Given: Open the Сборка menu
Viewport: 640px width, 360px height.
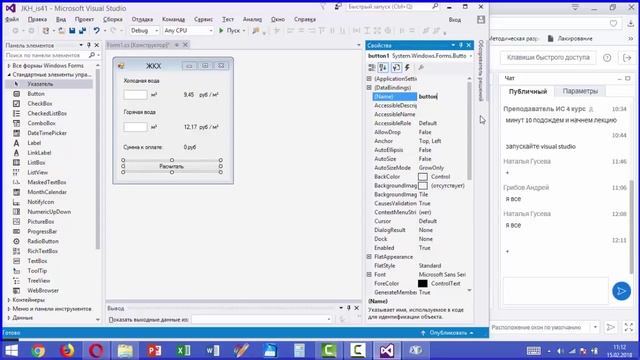Looking at the screenshot, I should click(113, 19).
